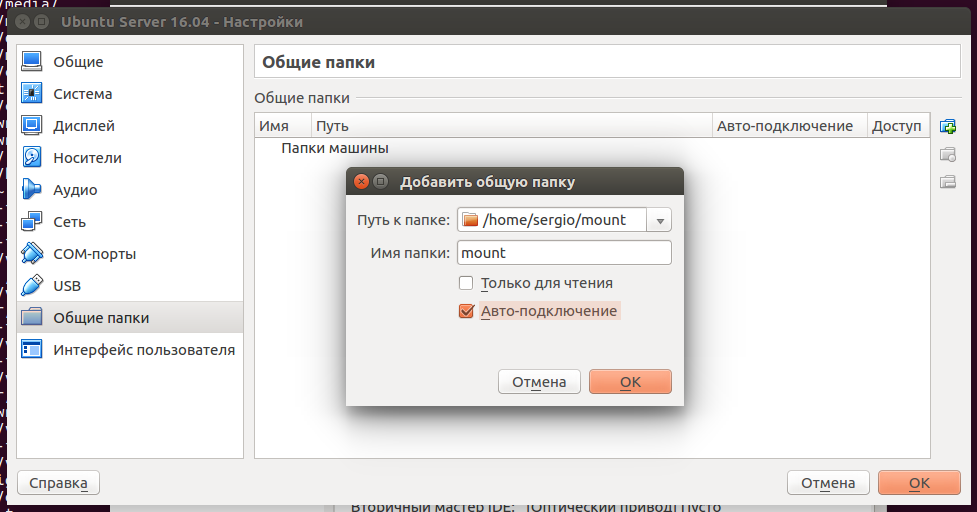Image resolution: width=977 pixels, height=512 pixels.
Task: Click the edit shared folder icon
Action: pyautogui.click(x=948, y=154)
